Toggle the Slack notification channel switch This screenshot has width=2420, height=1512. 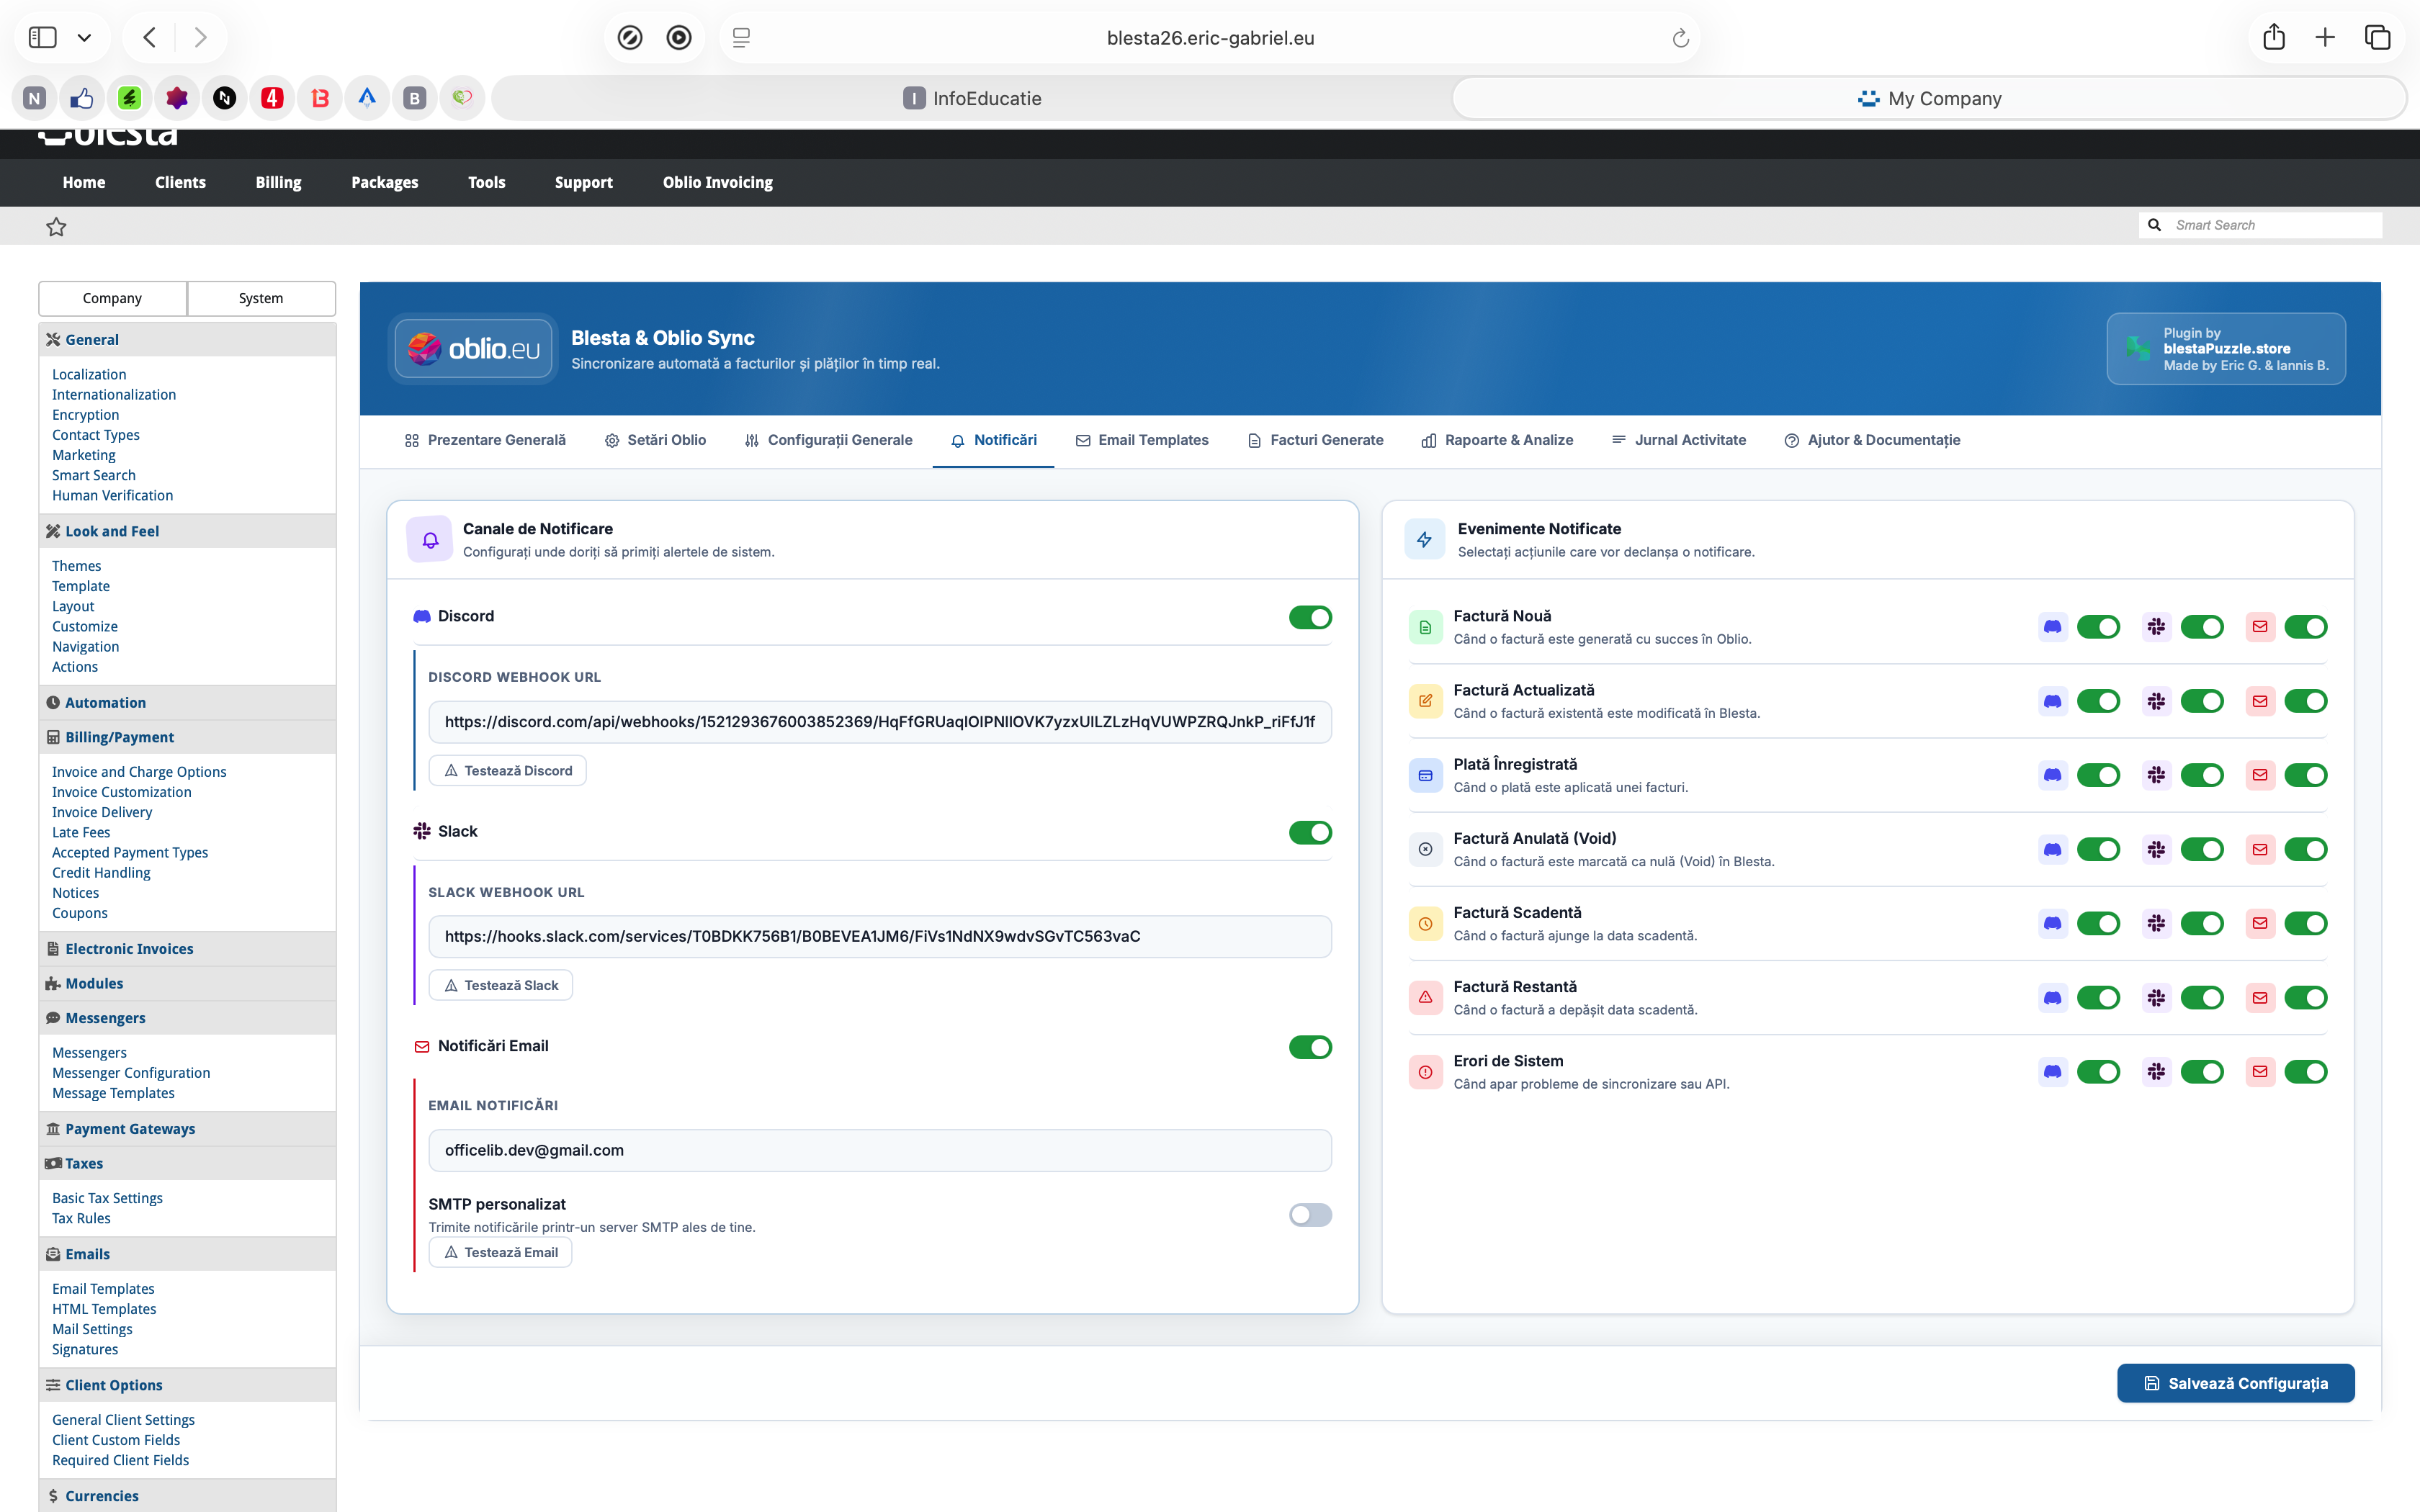click(x=1310, y=832)
